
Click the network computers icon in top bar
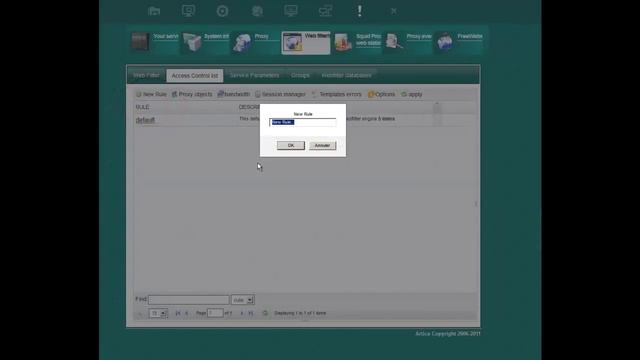(325, 11)
